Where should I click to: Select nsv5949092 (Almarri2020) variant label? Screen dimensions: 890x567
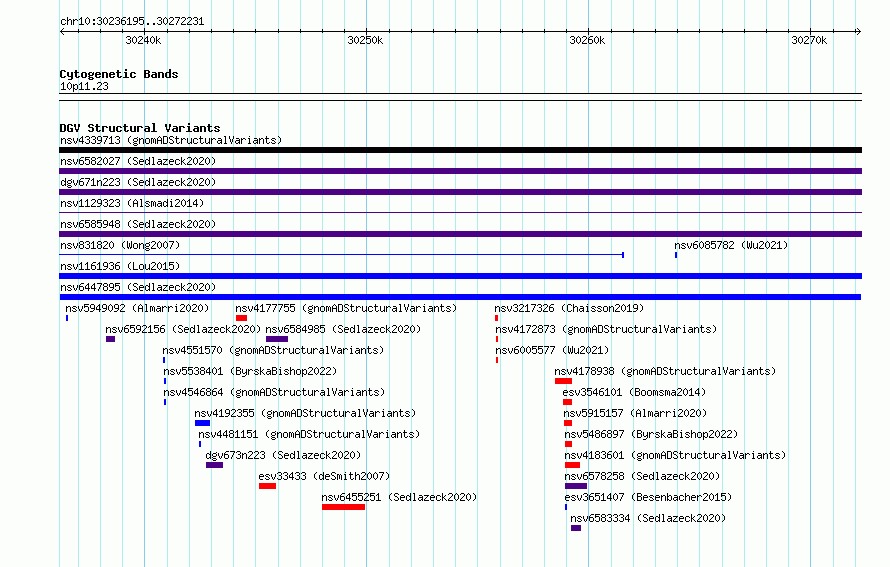(x=137, y=308)
